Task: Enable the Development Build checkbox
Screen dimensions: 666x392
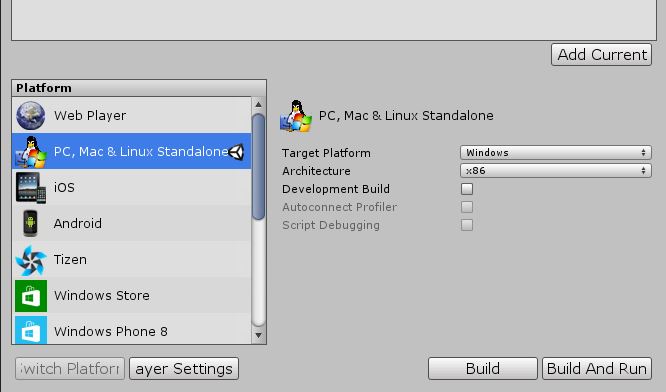Action: 467,189
